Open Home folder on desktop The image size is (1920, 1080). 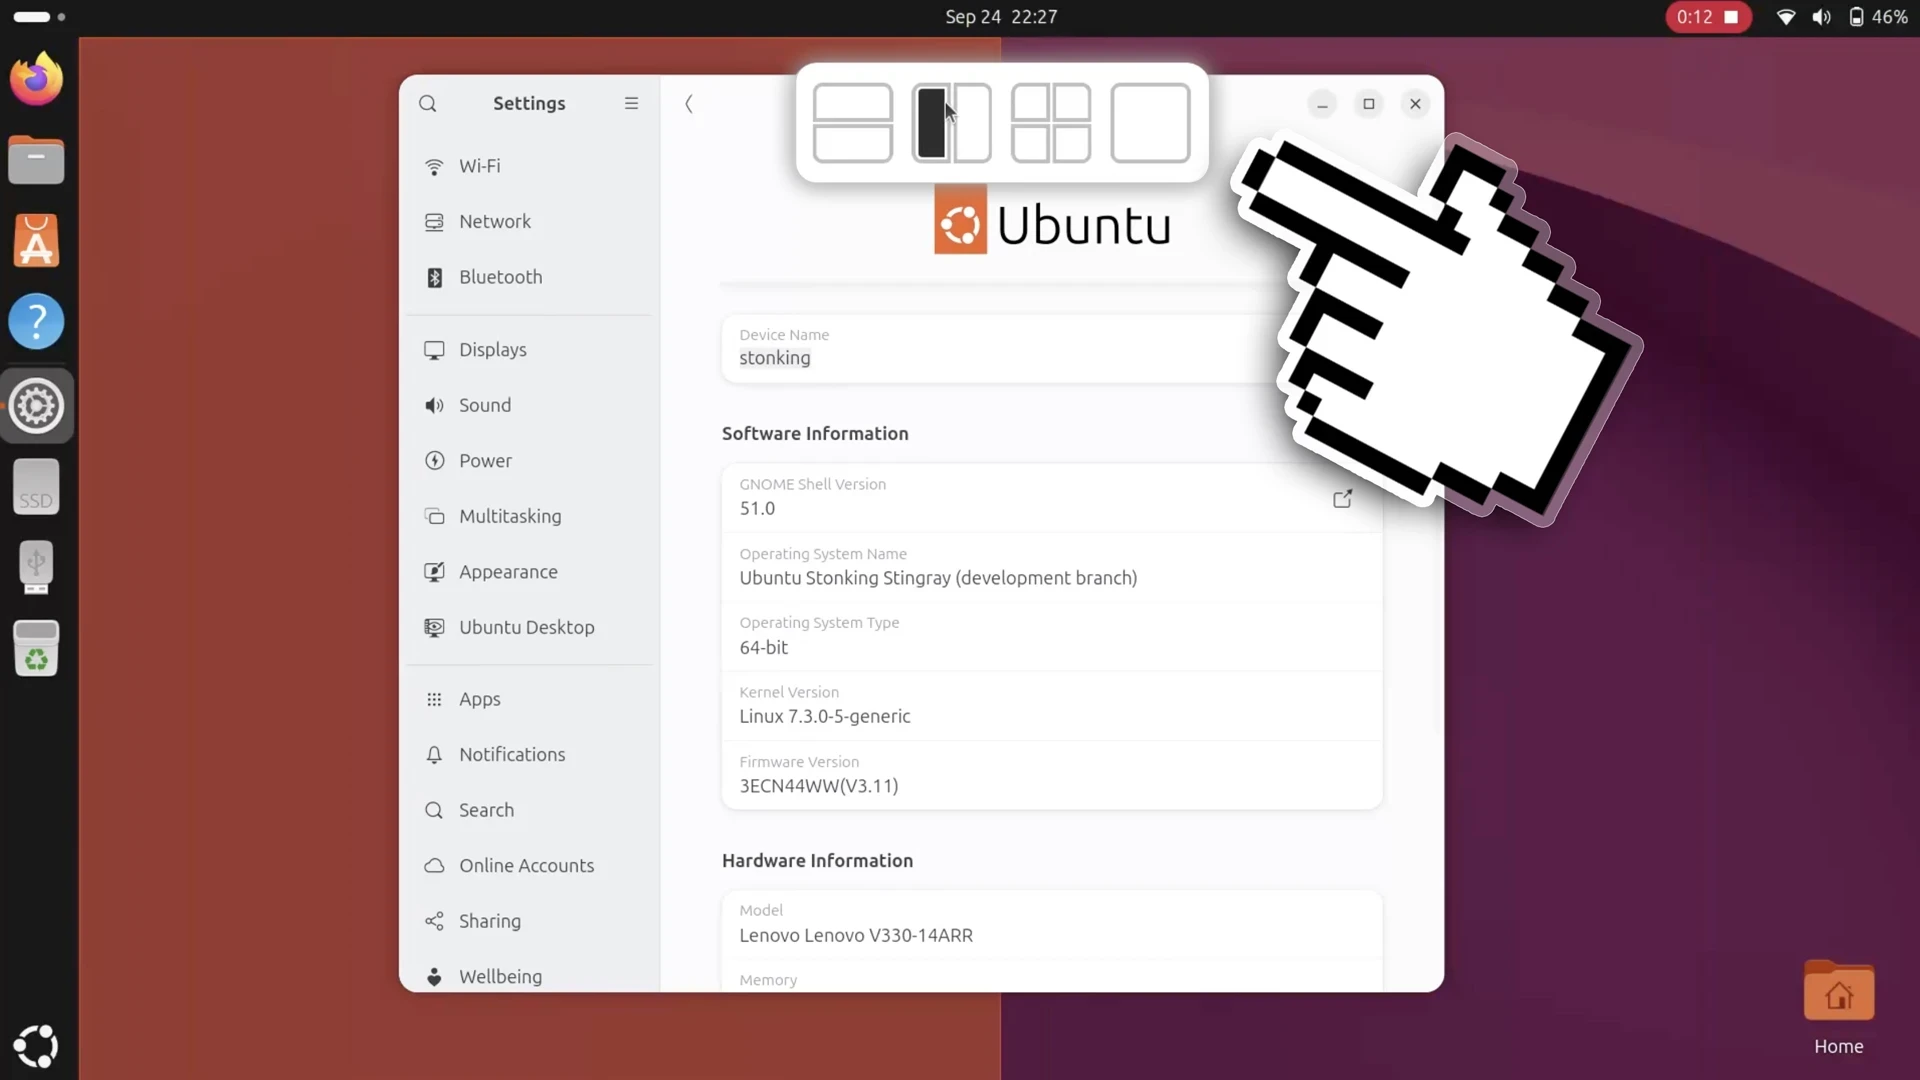tap(1839, 1008)
